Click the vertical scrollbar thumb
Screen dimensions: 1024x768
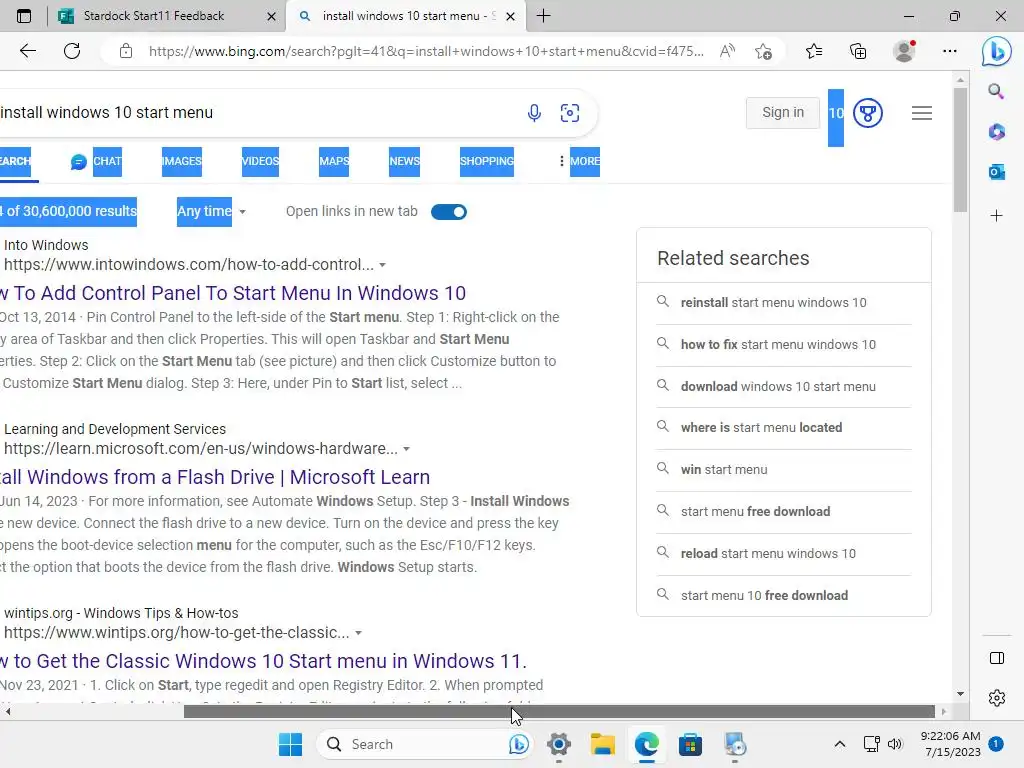960,150
